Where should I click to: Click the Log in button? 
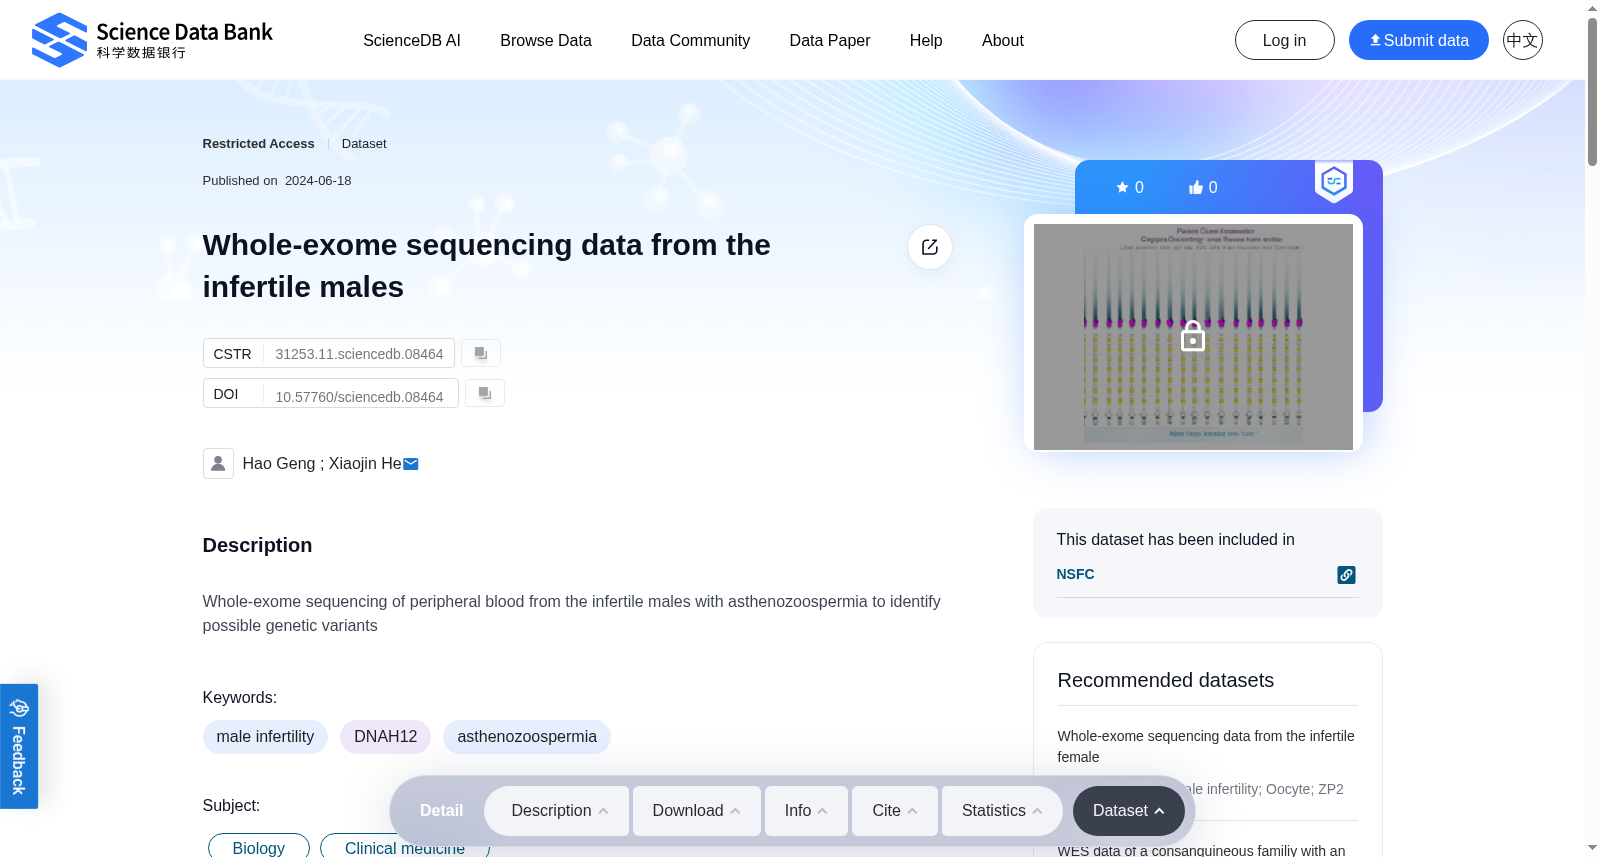(x=1285, y=40)
